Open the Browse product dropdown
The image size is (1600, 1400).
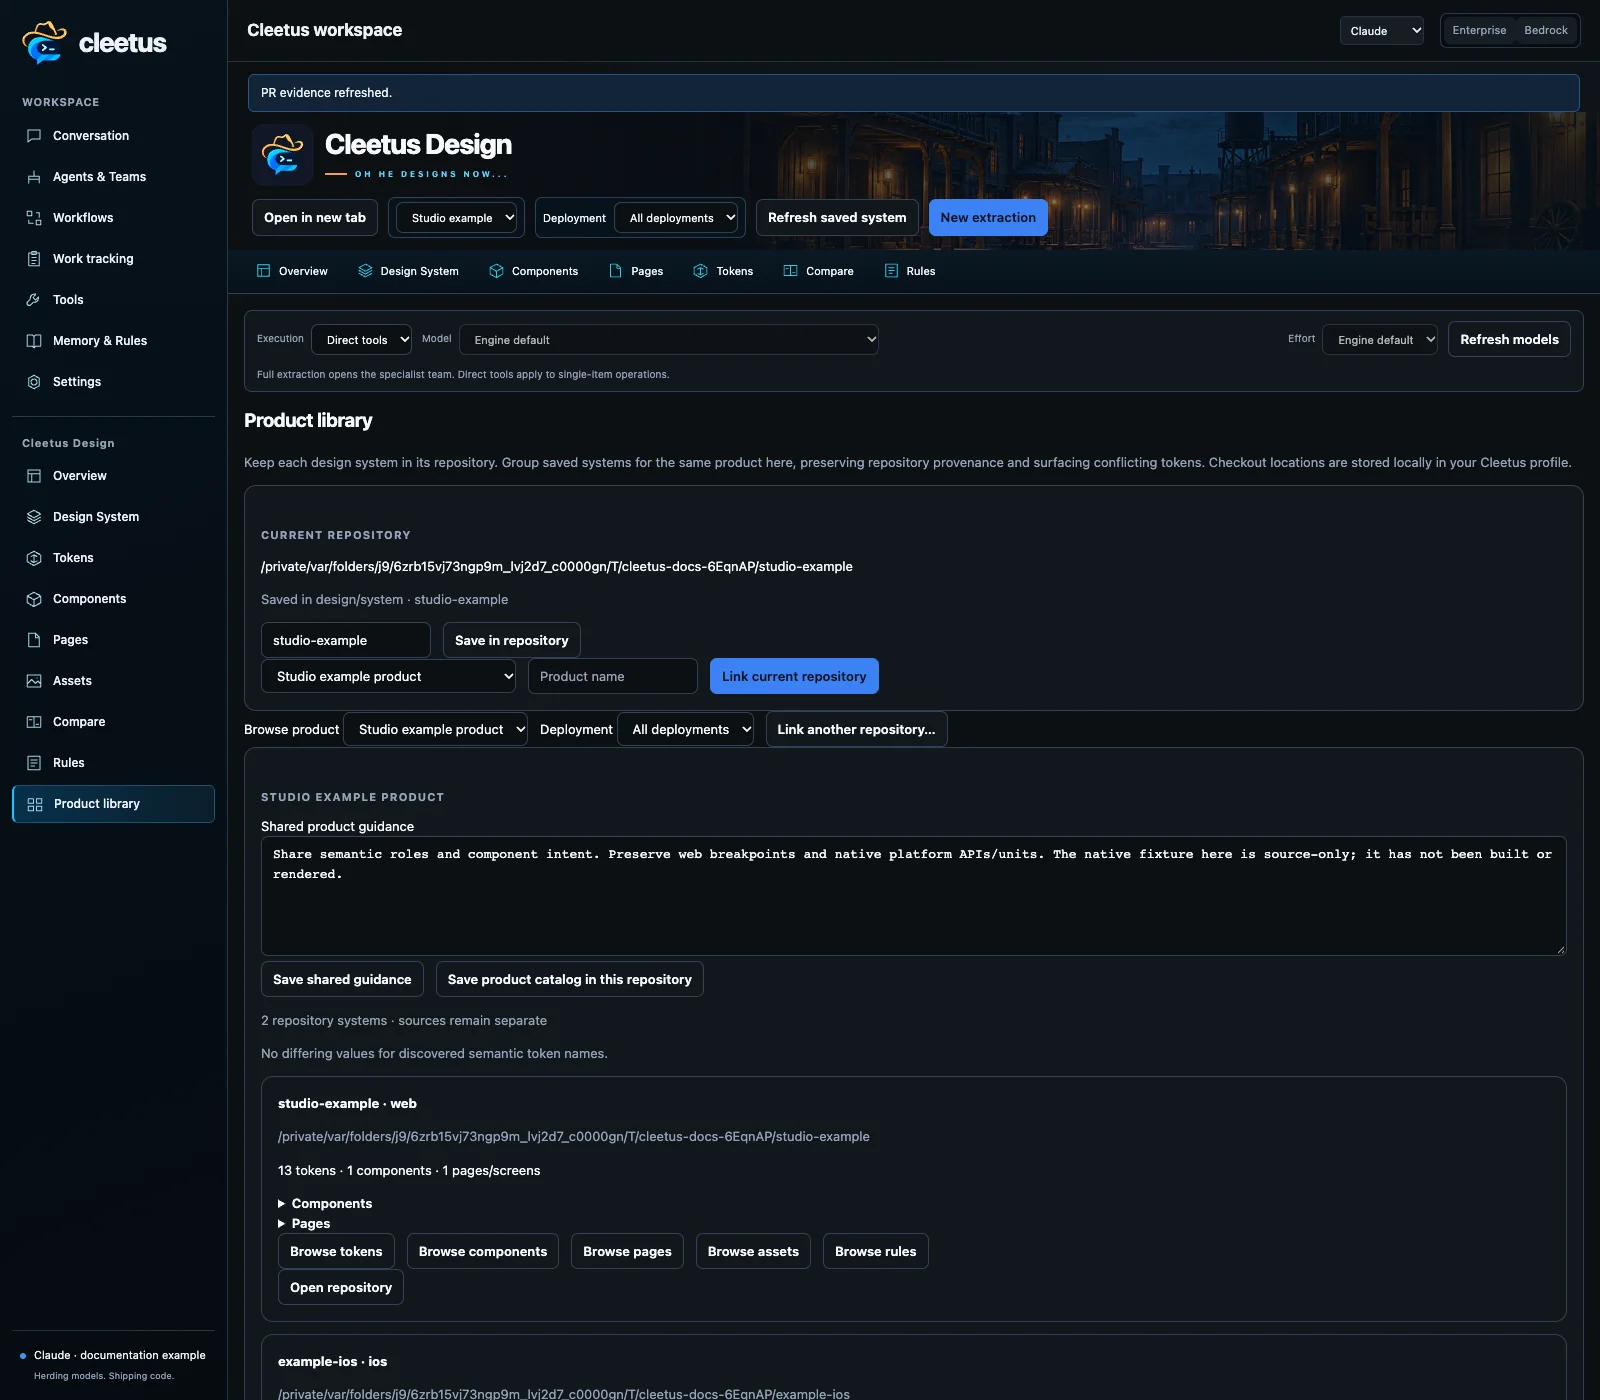click(435, 729)
